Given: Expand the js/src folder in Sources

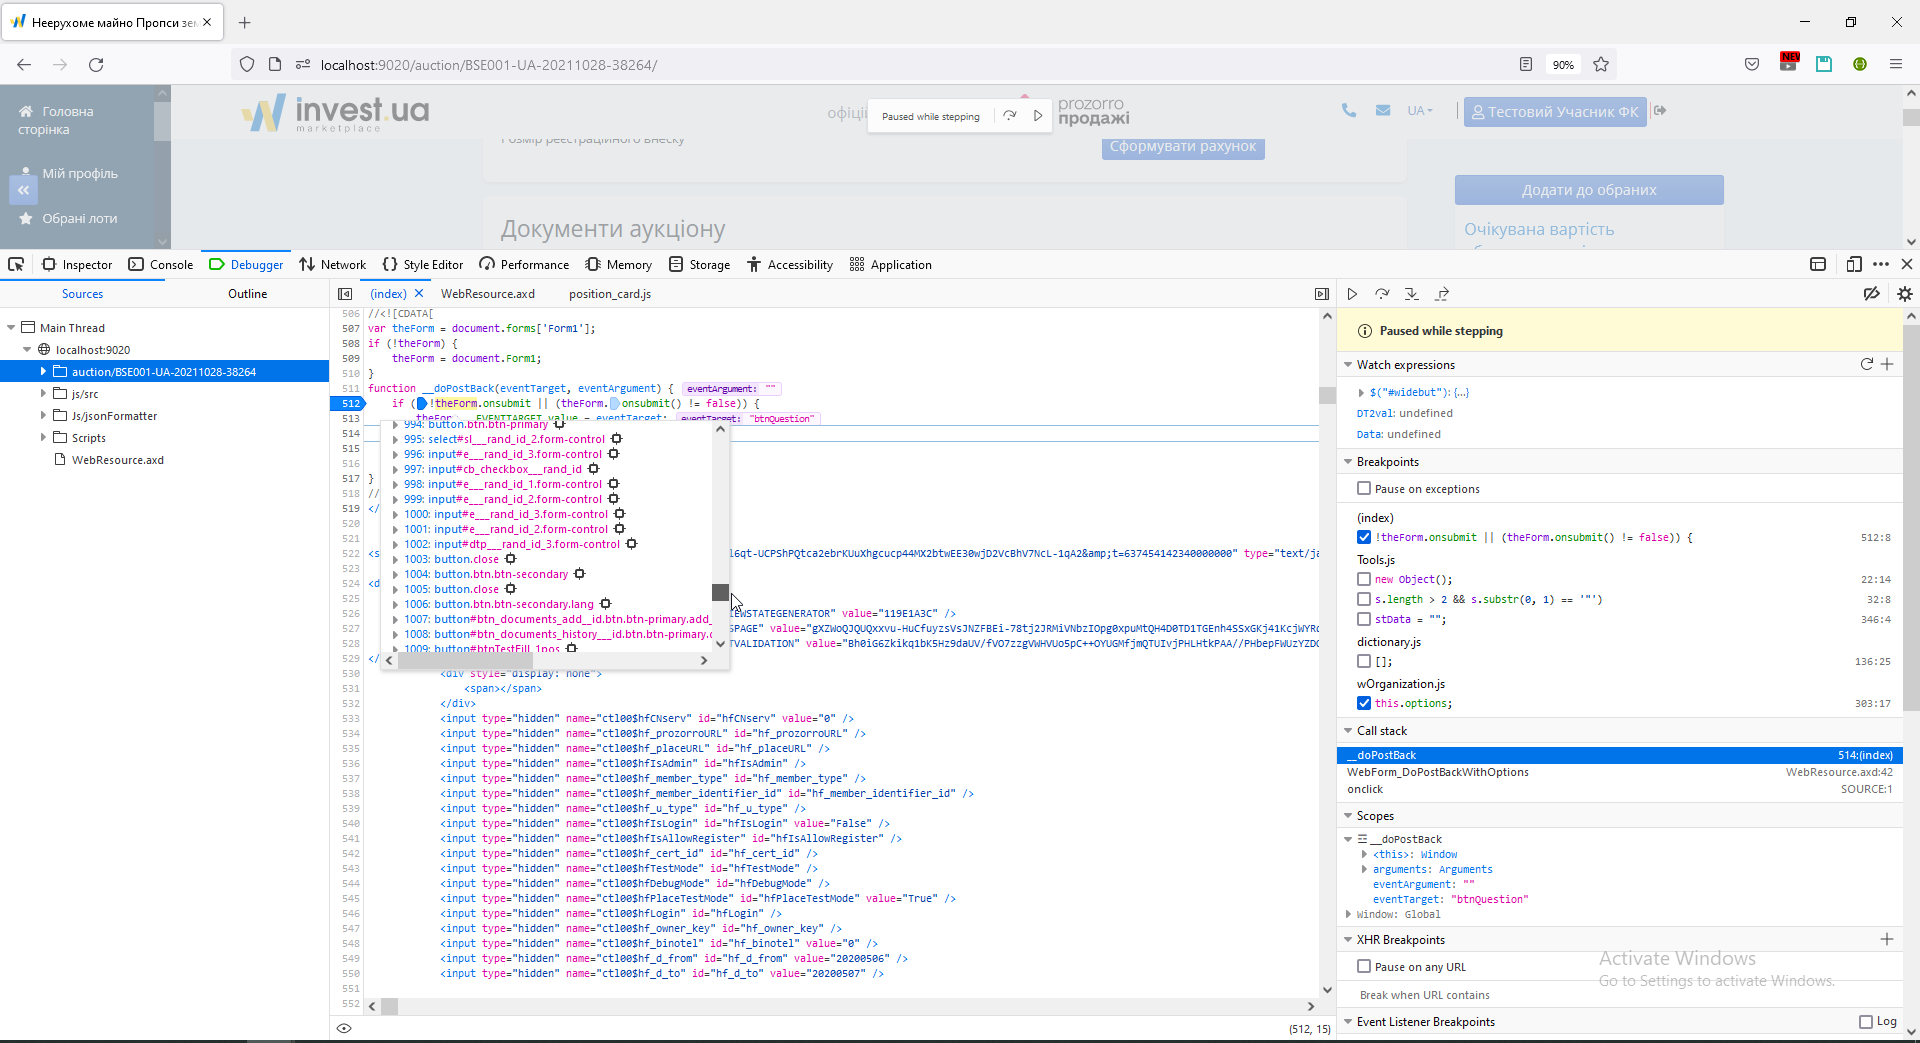Looking at the screenshot, I should click(x=43, y=394).
